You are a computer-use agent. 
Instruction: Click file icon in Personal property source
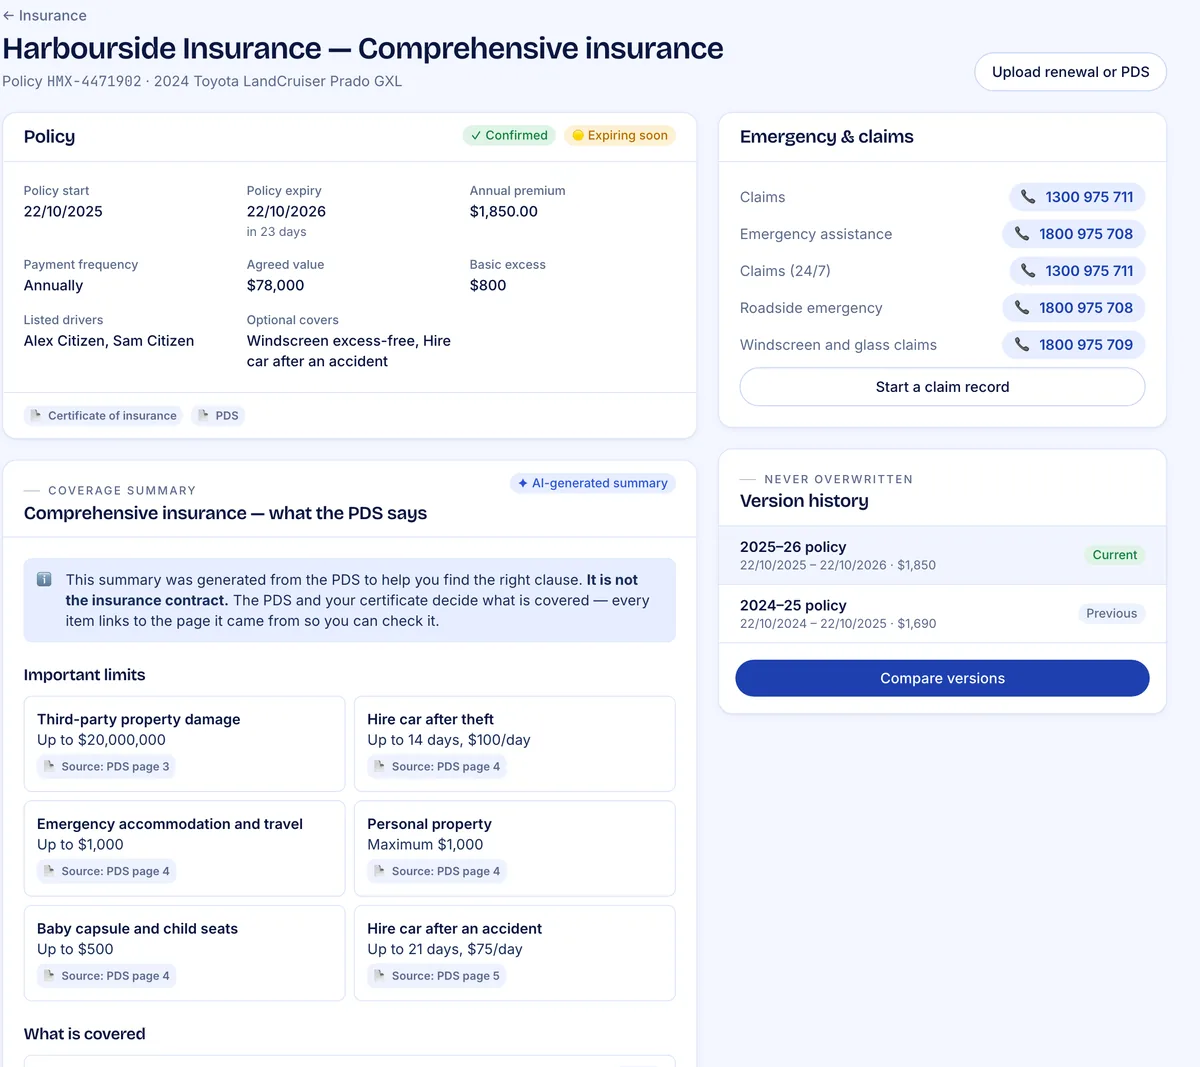click(379, 872)
